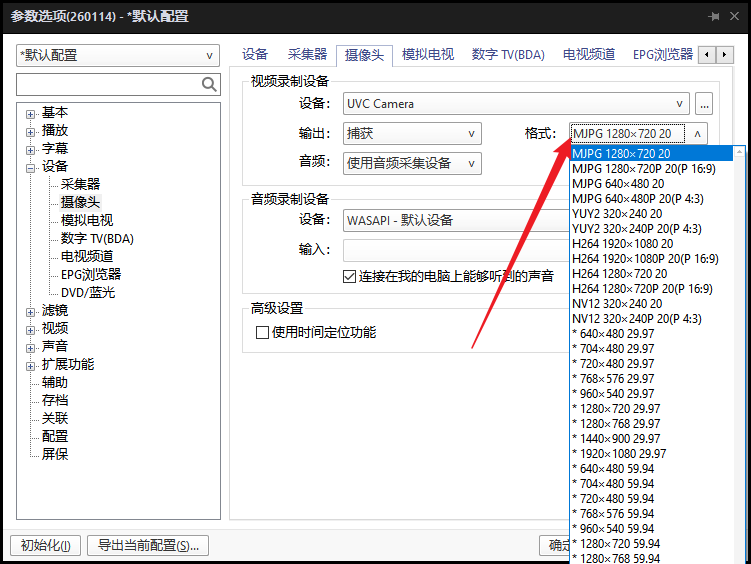Screen dimensions: 751x564
Task: Switch to the 采集器 tab
Action: point(307,55)
